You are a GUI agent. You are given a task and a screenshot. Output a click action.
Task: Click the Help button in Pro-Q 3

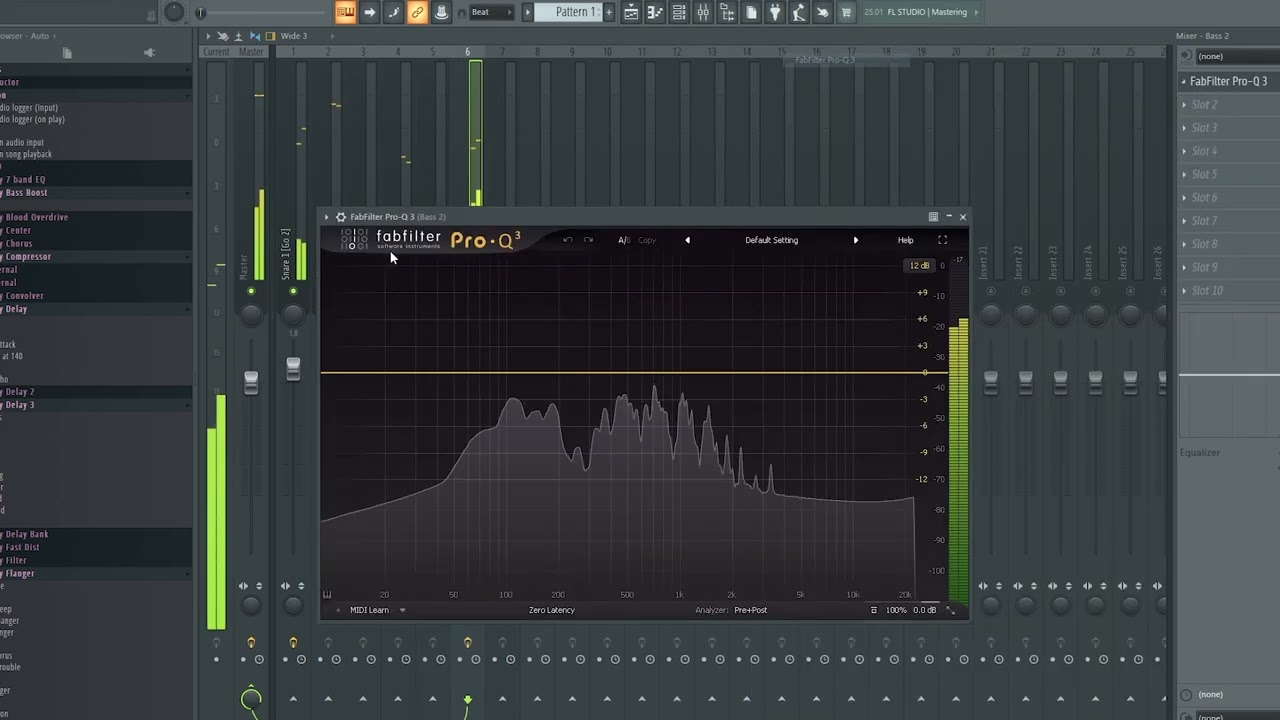pos(905,240)
